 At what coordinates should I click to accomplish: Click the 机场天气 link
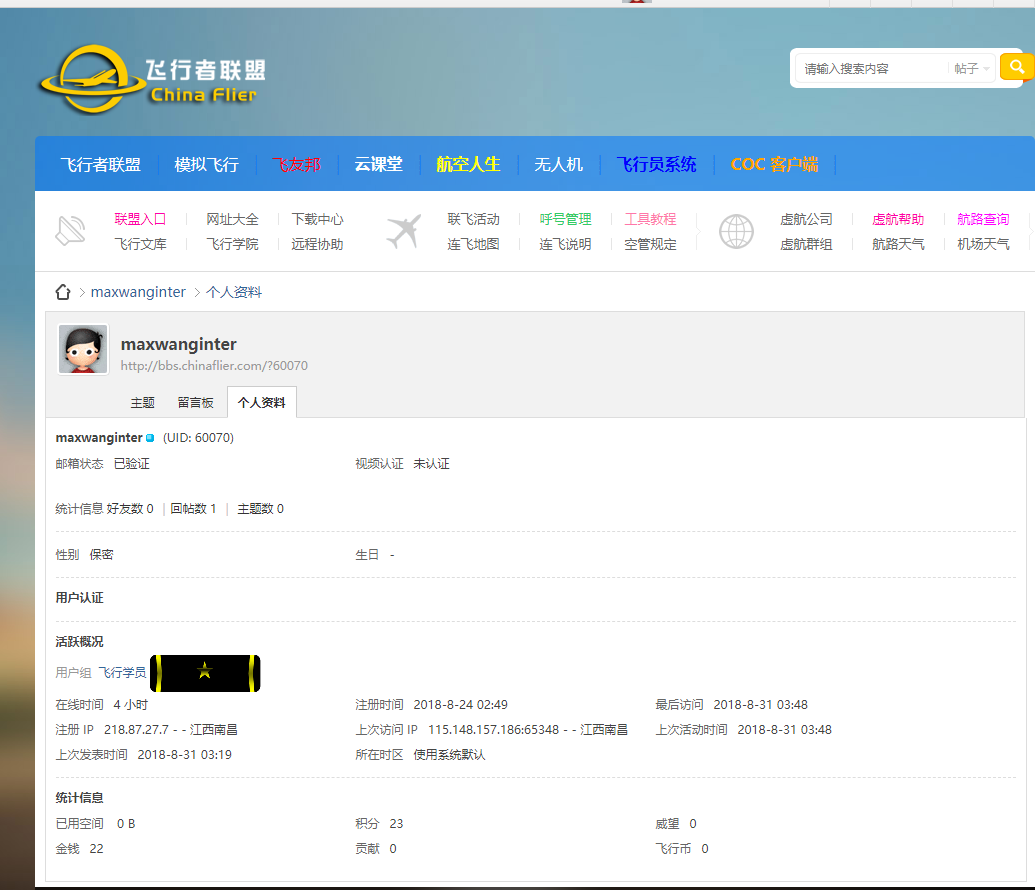(984, 244)
